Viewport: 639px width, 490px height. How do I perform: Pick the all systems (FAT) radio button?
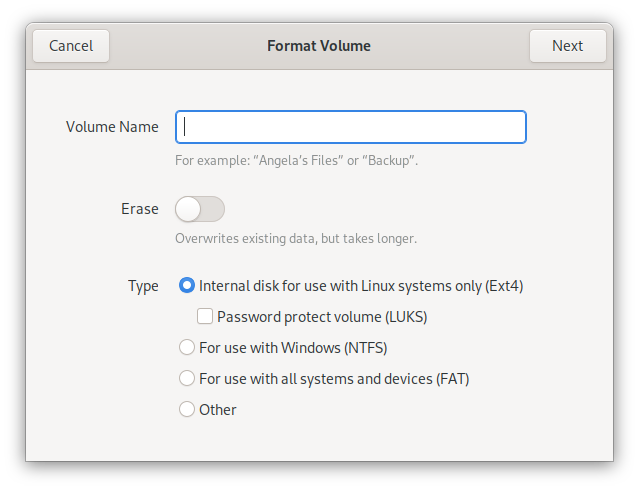186,379
